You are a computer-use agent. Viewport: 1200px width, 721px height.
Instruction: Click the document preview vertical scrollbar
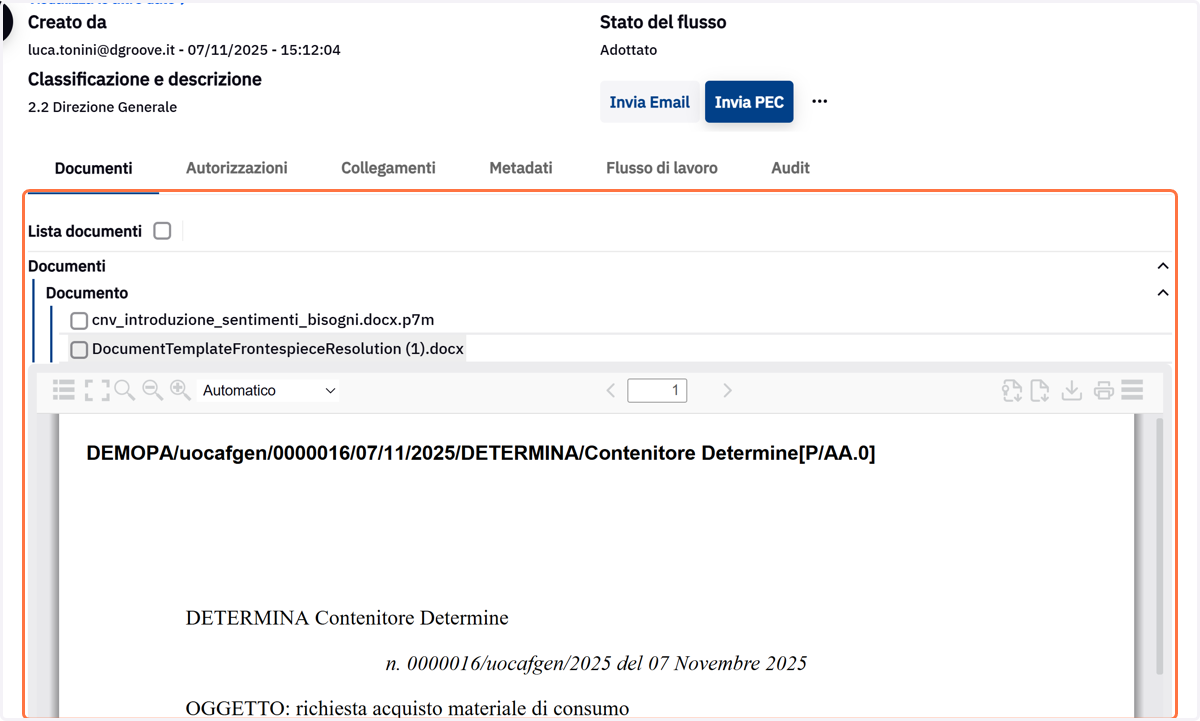click(1159, 545)
